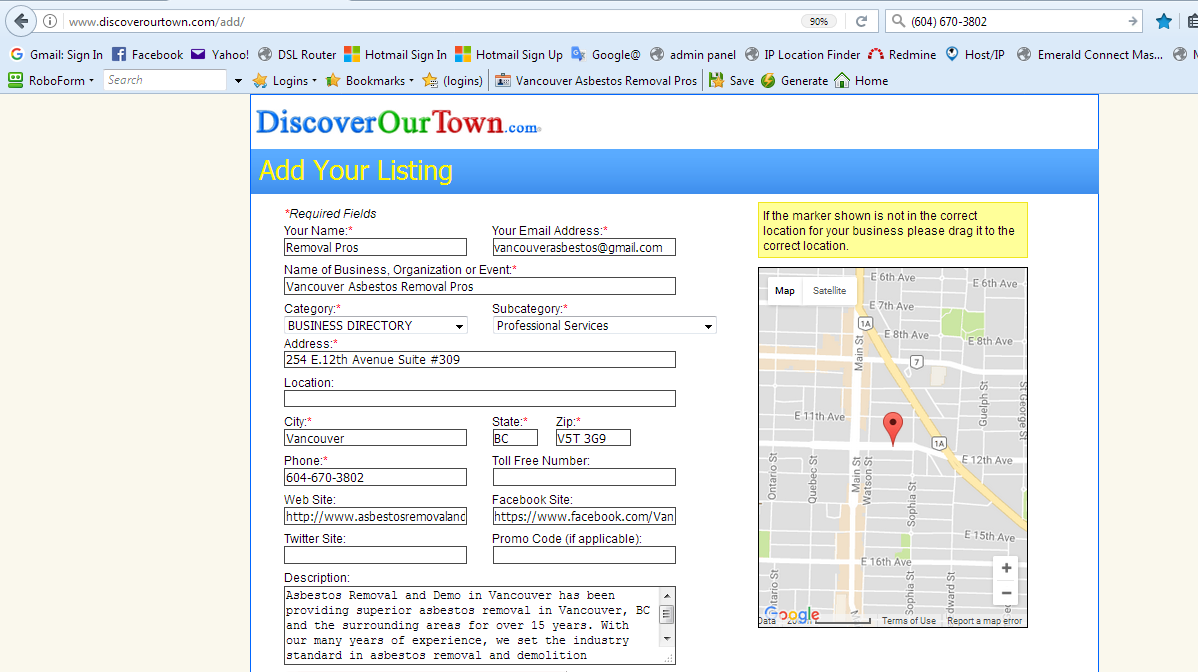Viewport: 1198px width, 672px height.
Task: Open the Host/IP bookmark
Action: [x=975, y=55]
